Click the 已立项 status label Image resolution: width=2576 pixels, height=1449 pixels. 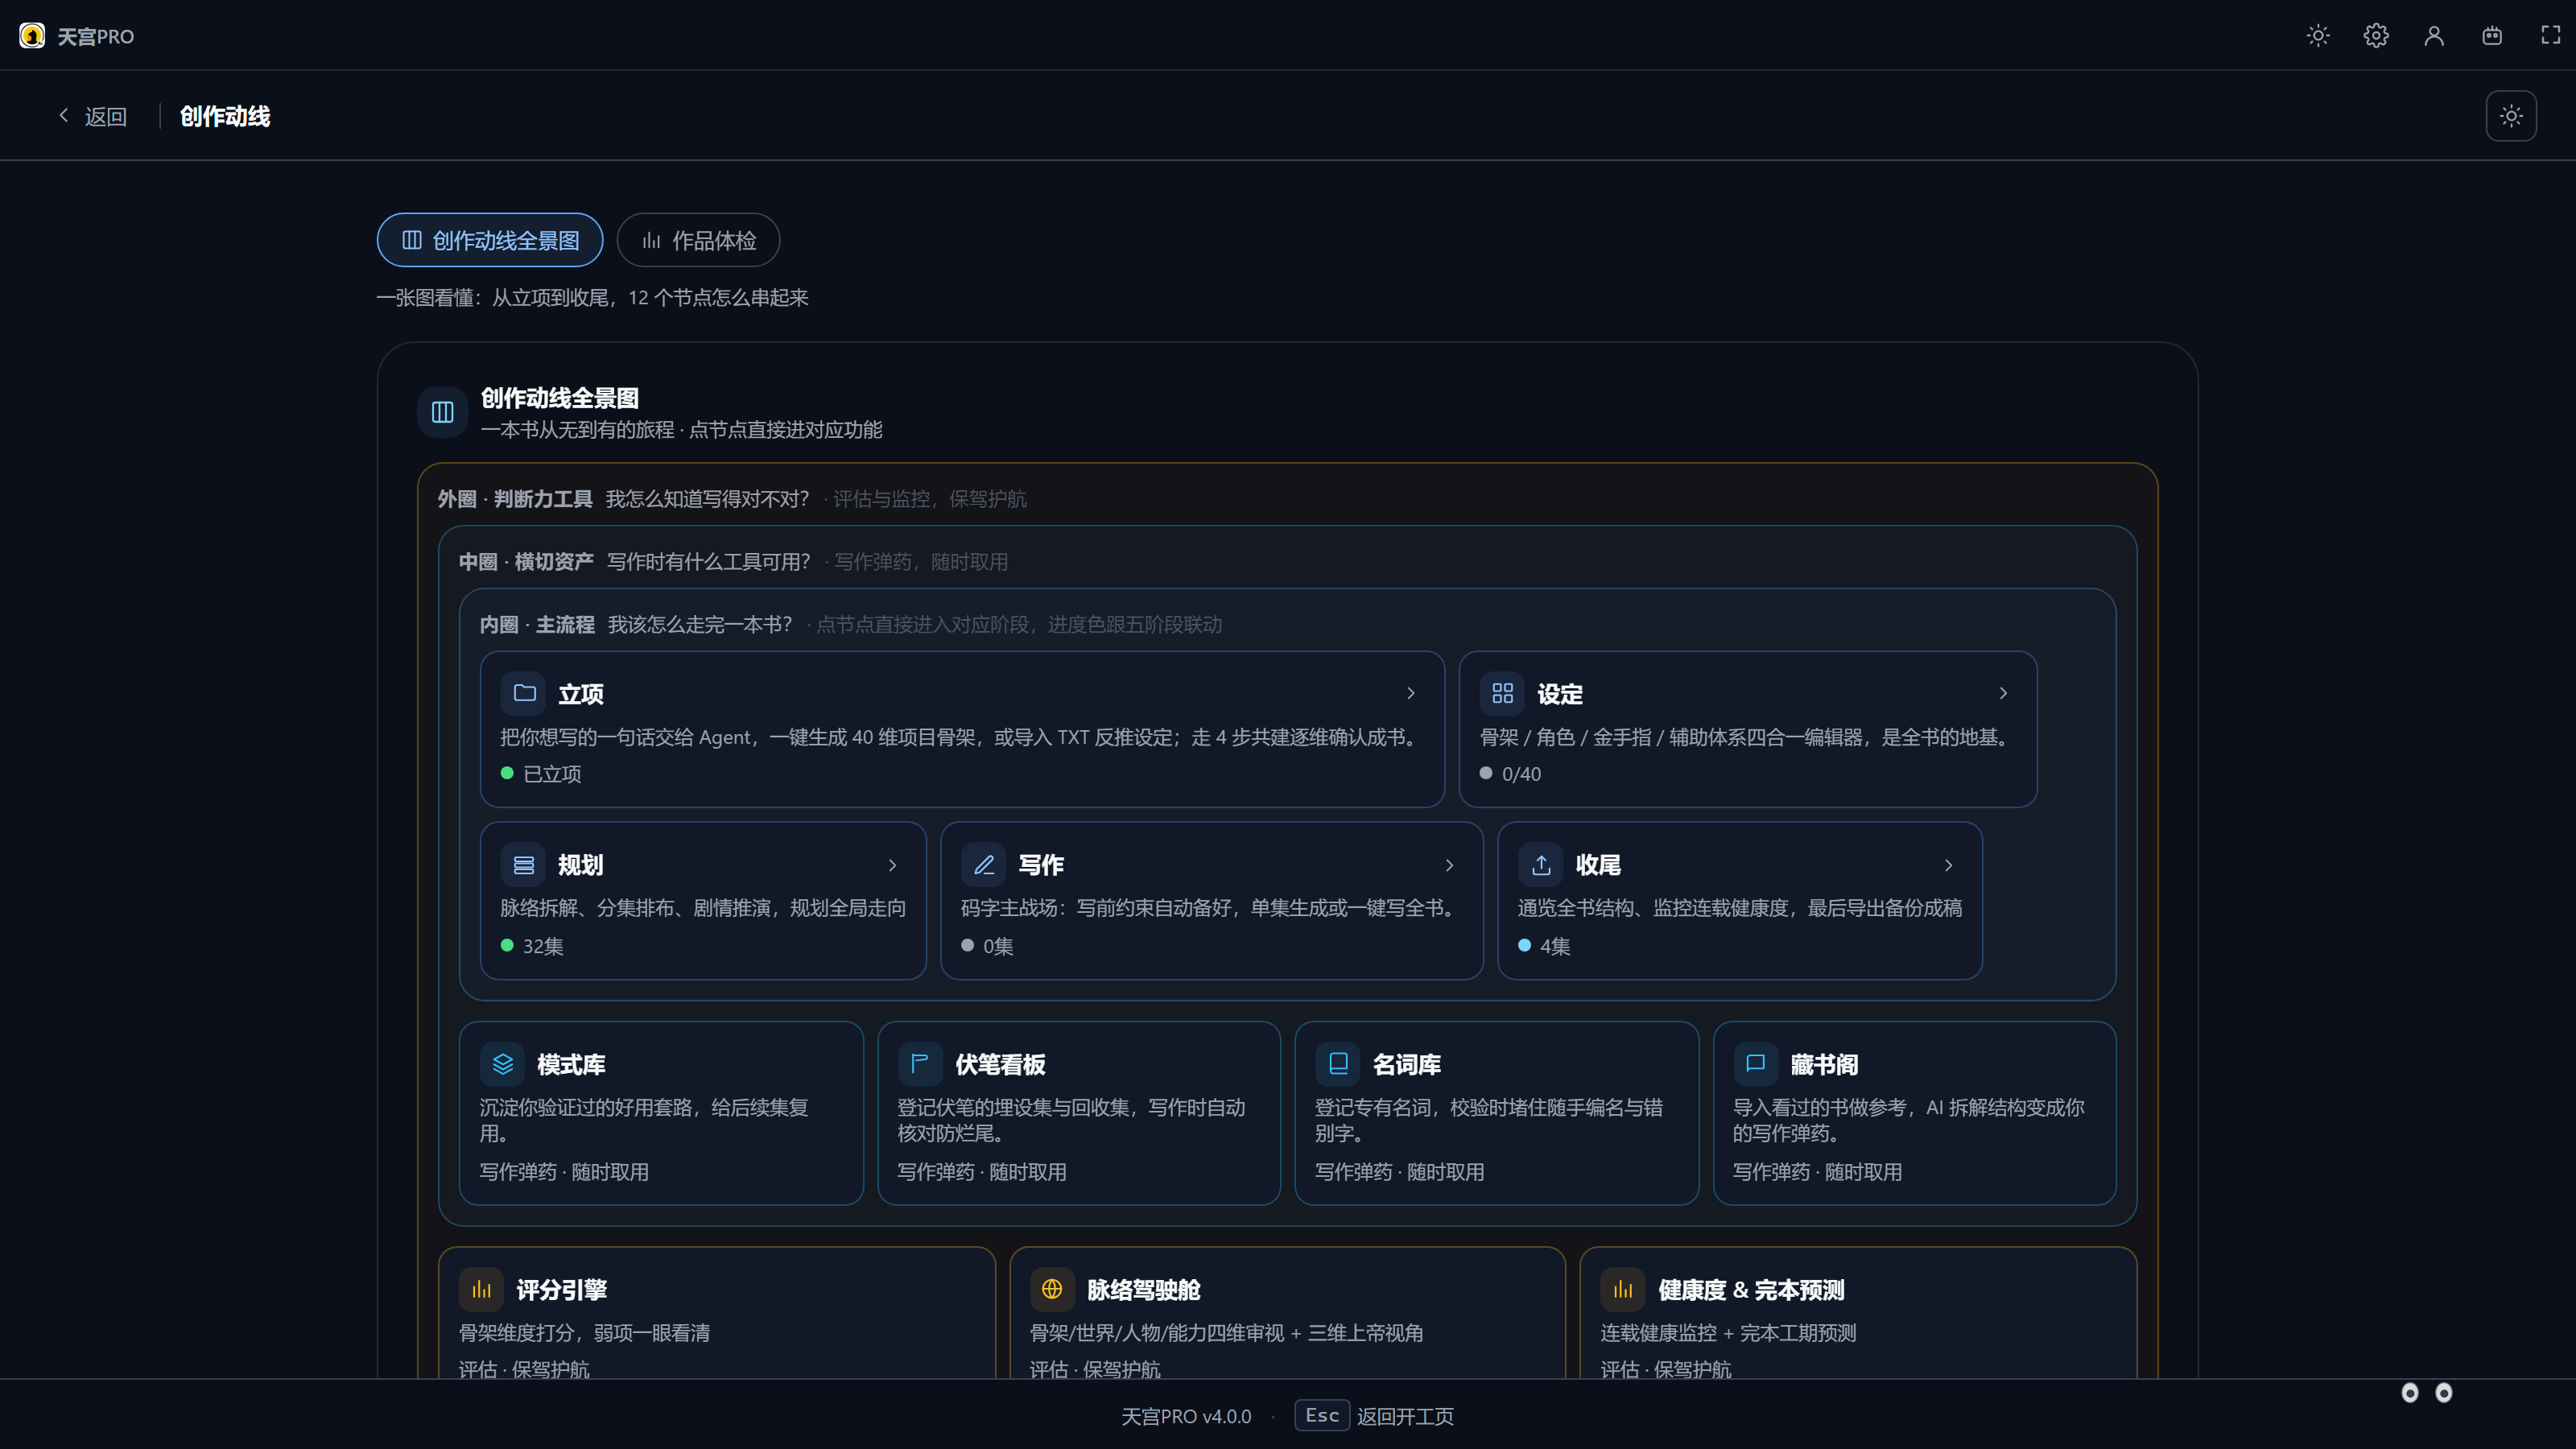point(552,774)
